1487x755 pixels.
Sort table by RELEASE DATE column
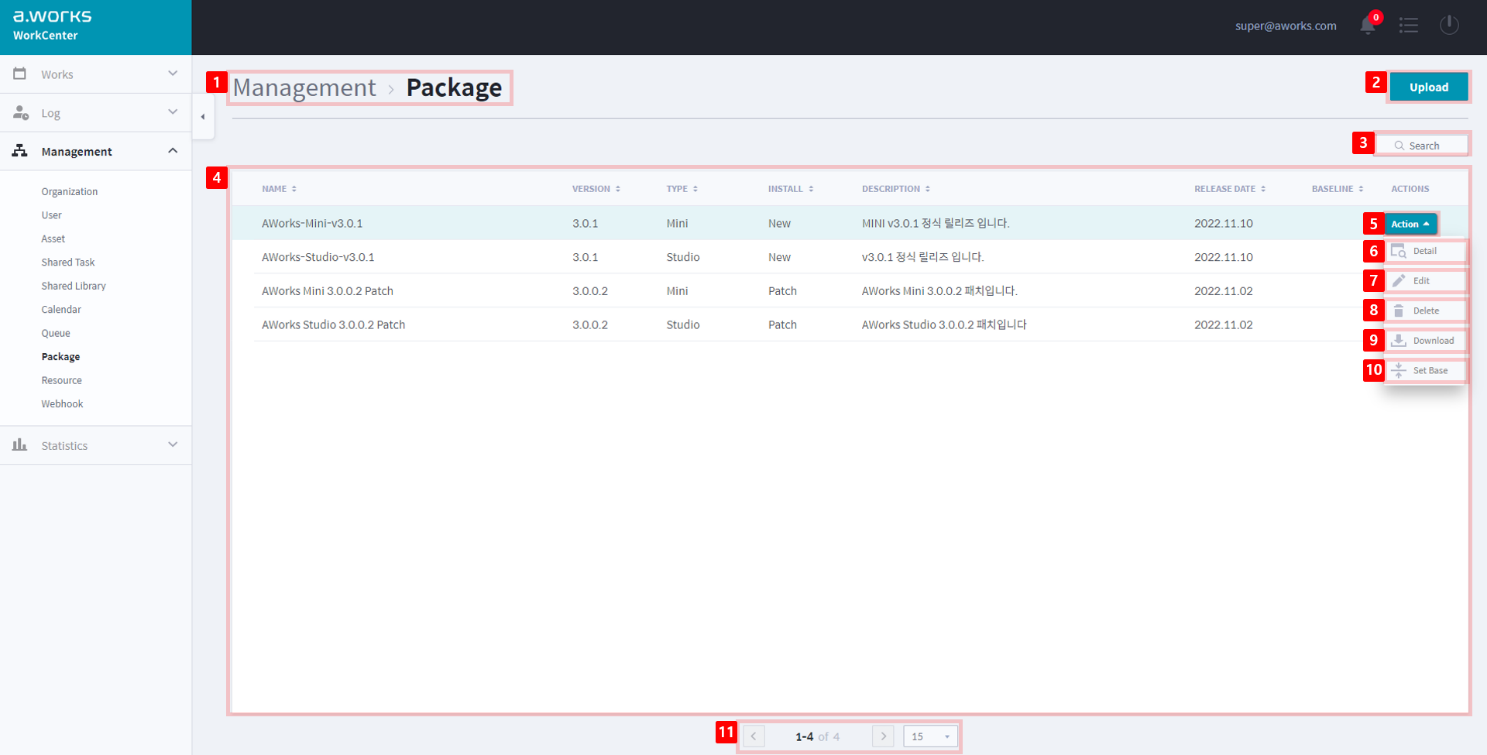[1230, 189]
